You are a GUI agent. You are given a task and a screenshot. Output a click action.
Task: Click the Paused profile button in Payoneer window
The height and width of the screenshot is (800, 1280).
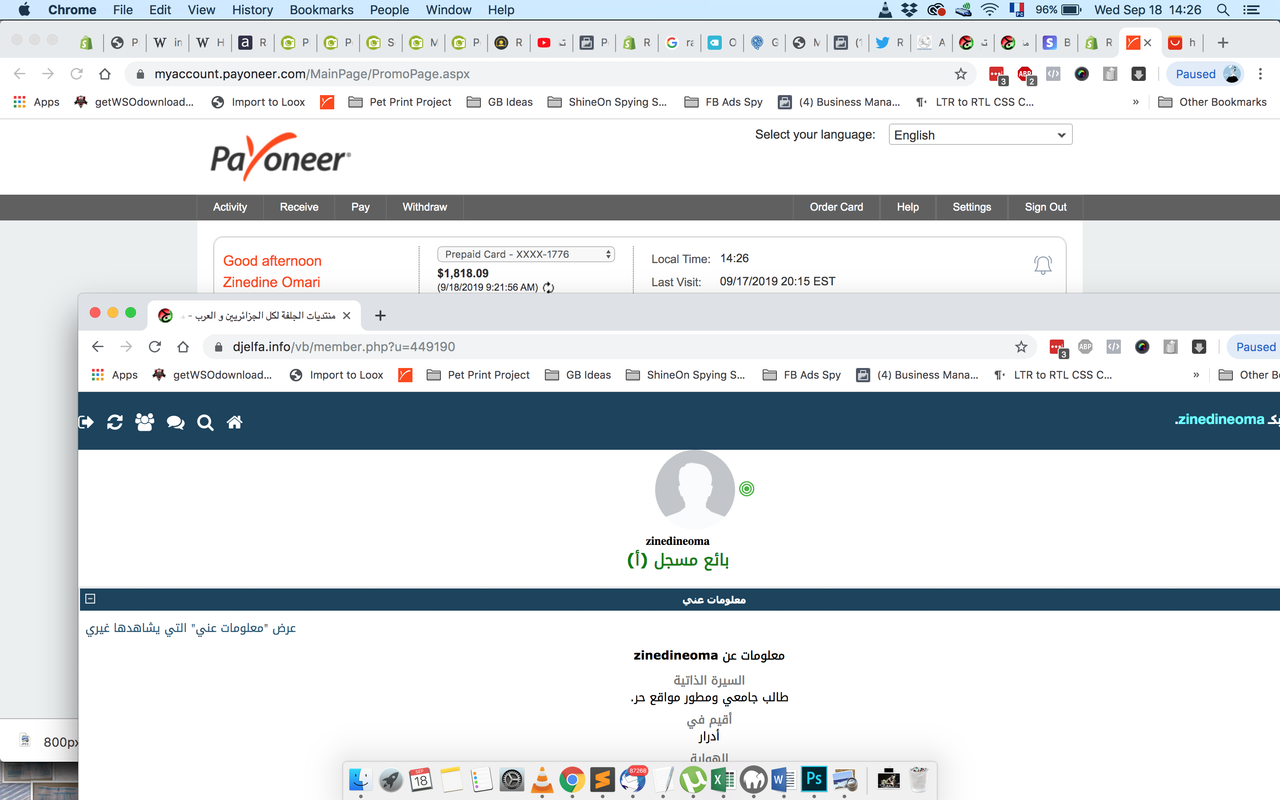coord(1206,74)
